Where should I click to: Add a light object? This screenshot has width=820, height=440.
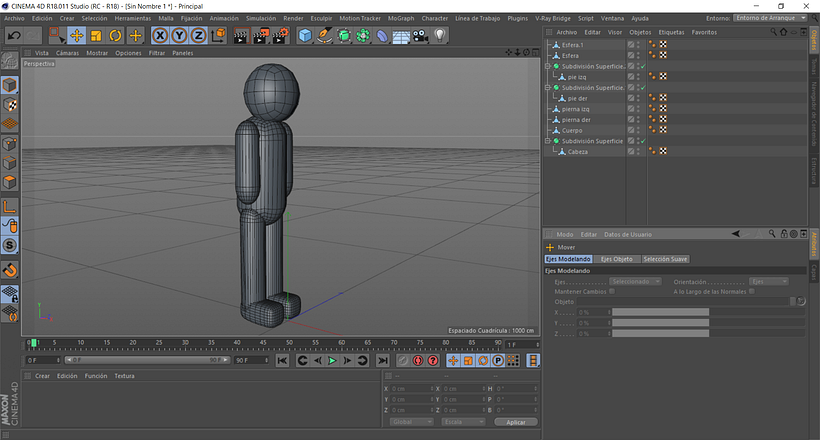click(x=440, y=36)
